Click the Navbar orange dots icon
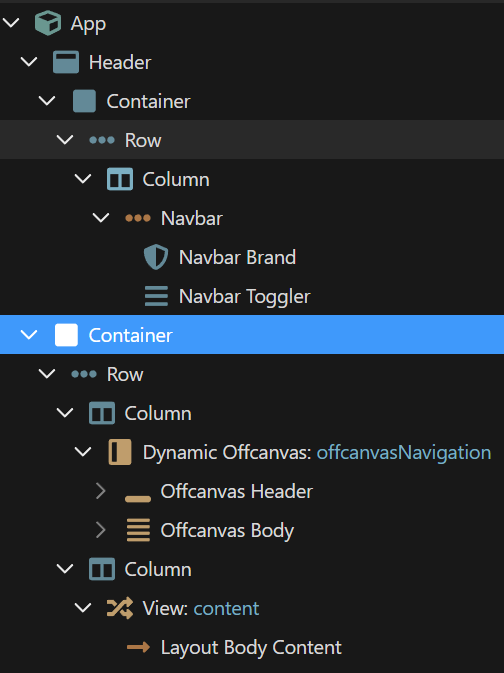This screenshot has width=504, height=673. [x=138, y=218]
